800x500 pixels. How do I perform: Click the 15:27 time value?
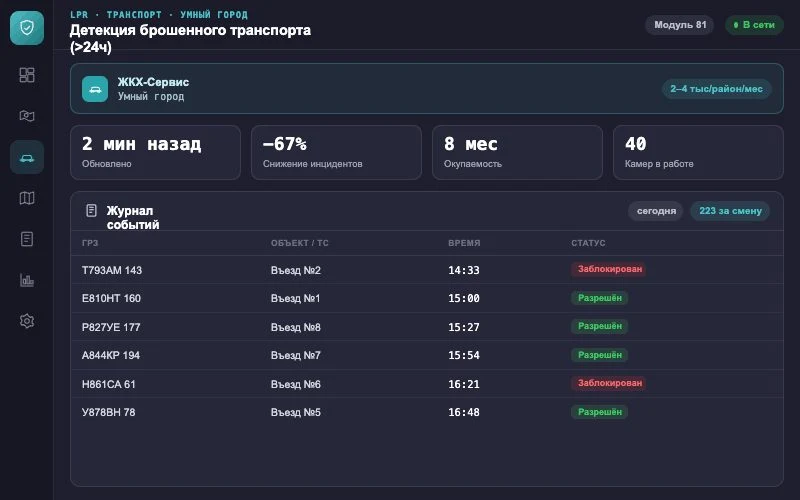[464, 327]
